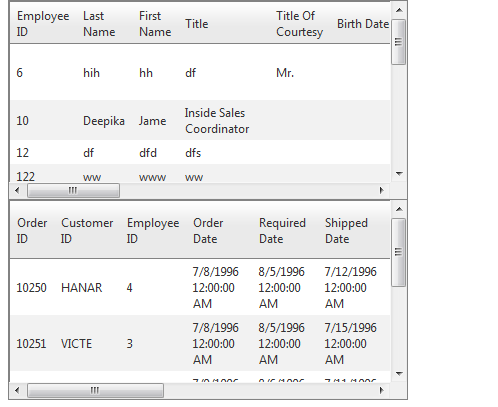Click the down arrow of the orders grid's vertical scrollbar
498x407 pixels.
click(399, 374)
